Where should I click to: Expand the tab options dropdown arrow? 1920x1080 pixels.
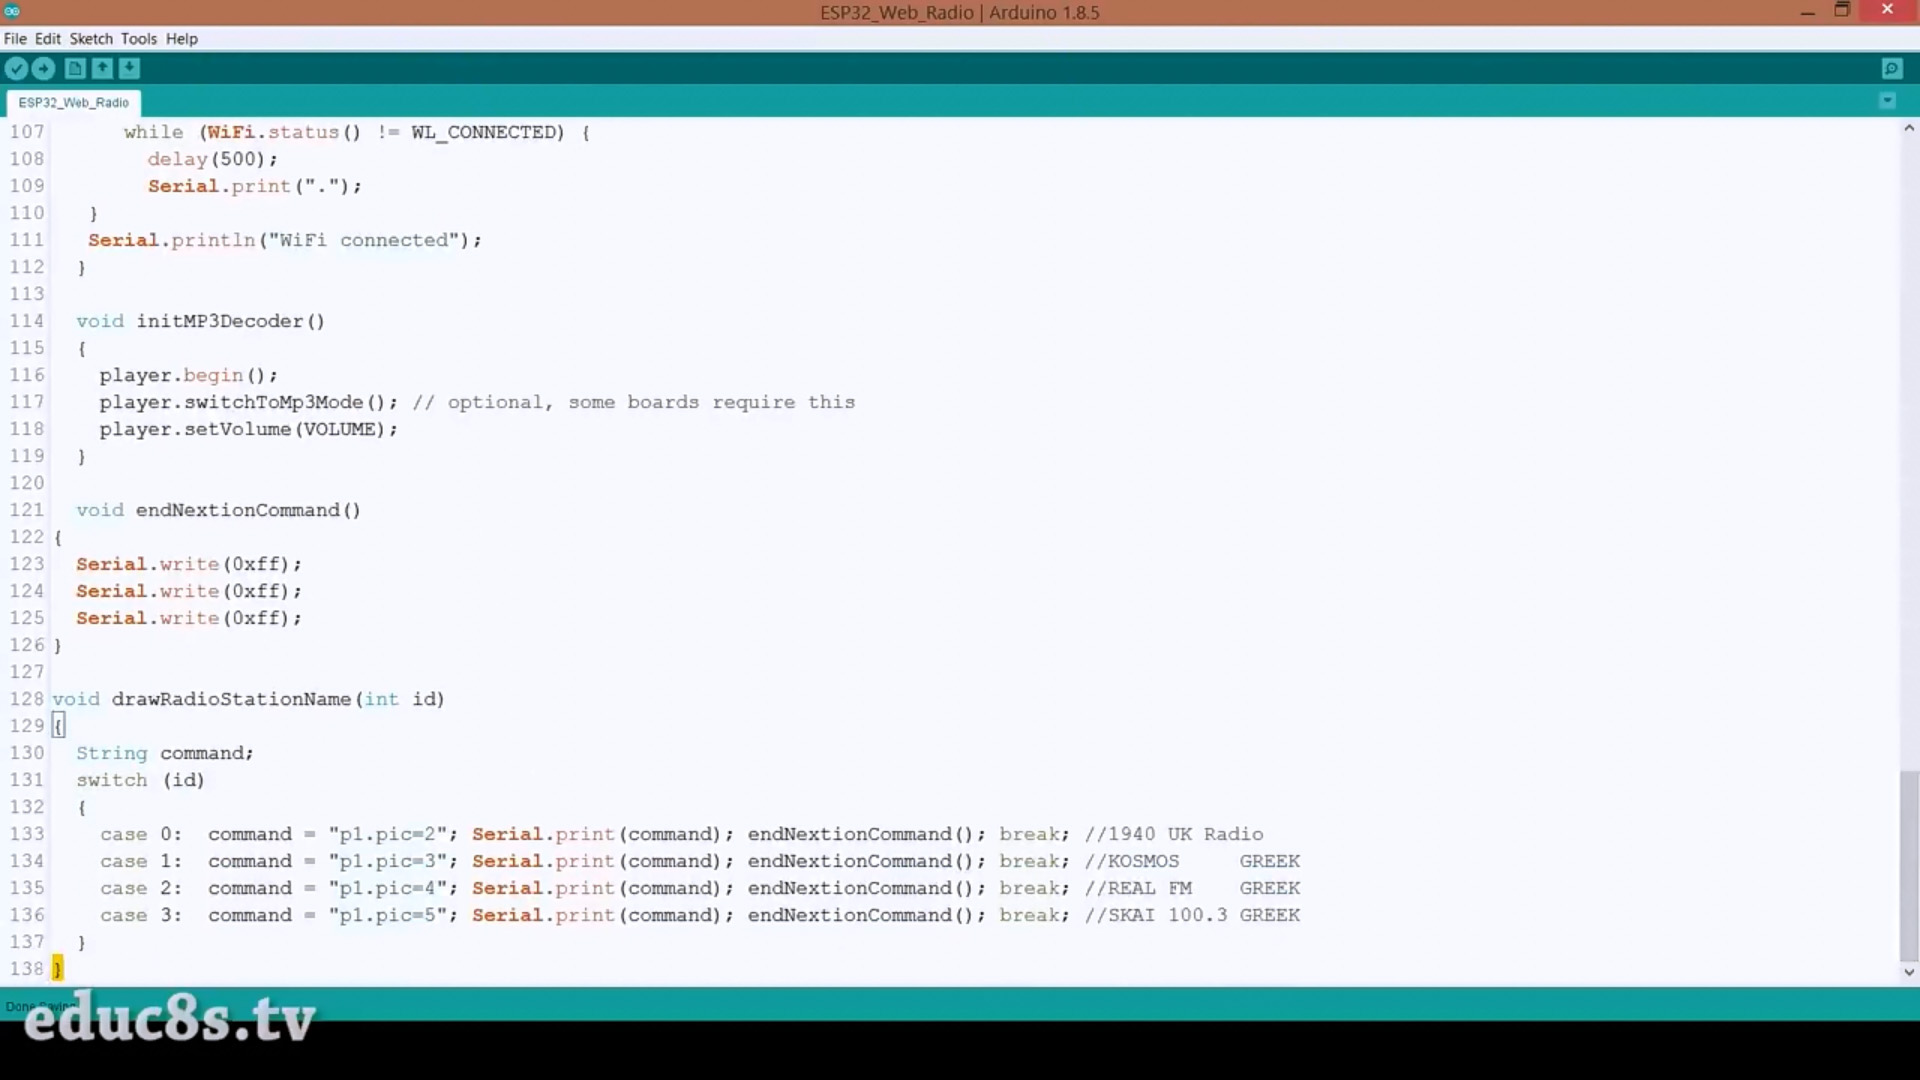click(1887, 101)
